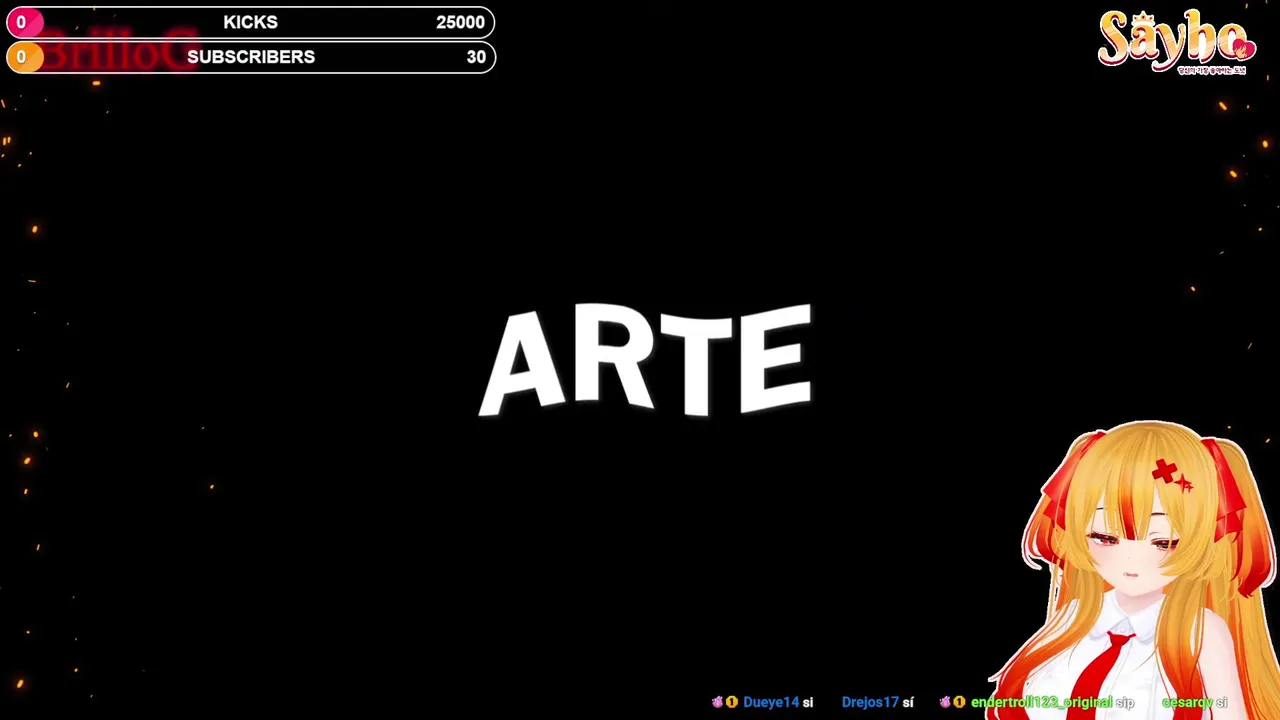Open chat user Dueye14
Viewport: 1280px width, 720px height.
click(x=771, y=702)
